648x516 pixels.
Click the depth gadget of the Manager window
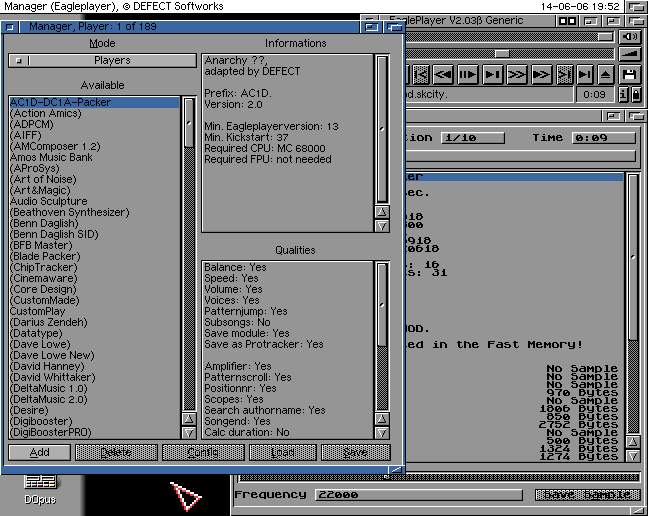[x=395, y=27]
